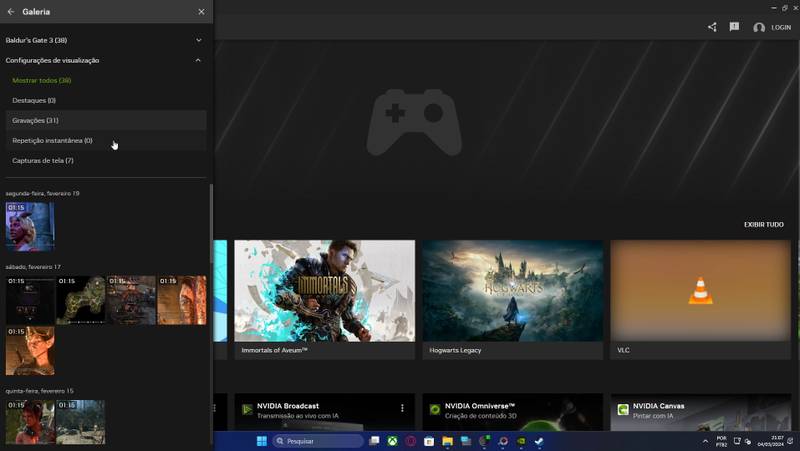This screenshot has height=451, width=800.
Task: Filter gallery by Gravações (31)
Action: tap(106, 120)
